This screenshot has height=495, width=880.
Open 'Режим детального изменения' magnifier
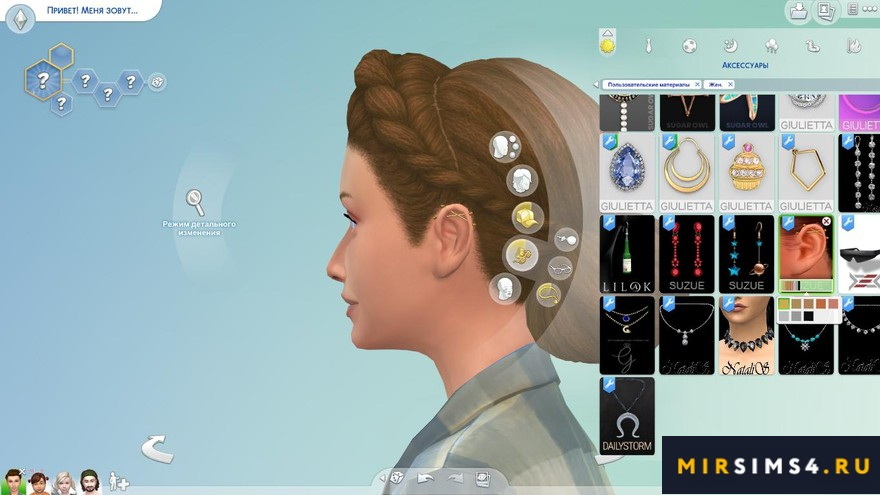(x=196, y=203)
